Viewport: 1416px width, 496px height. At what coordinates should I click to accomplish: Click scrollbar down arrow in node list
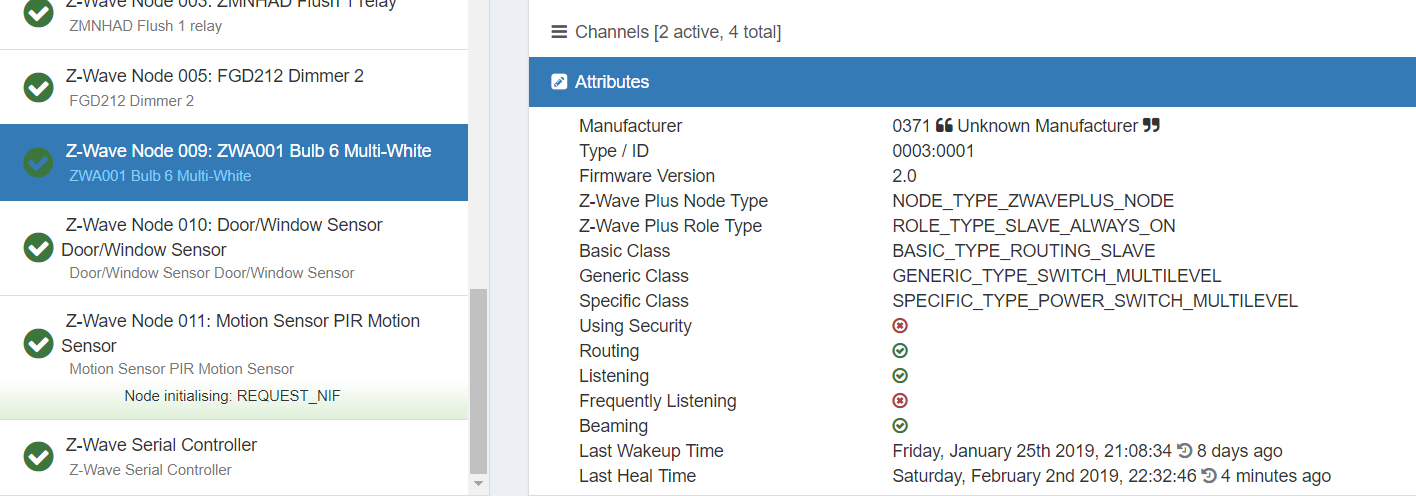pos(478,484)
